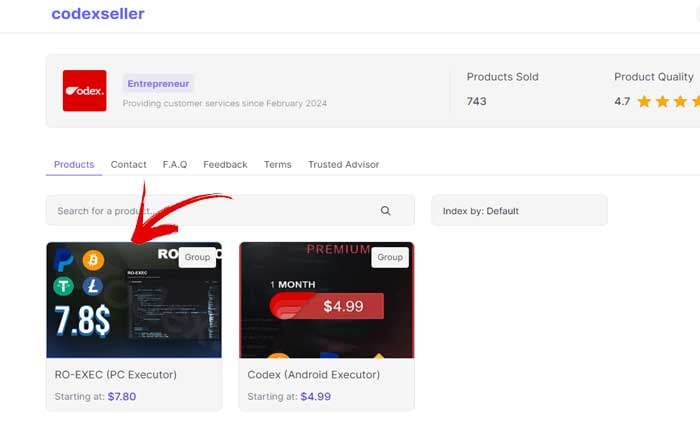Go to the Feedback tab

pos(225,164)
